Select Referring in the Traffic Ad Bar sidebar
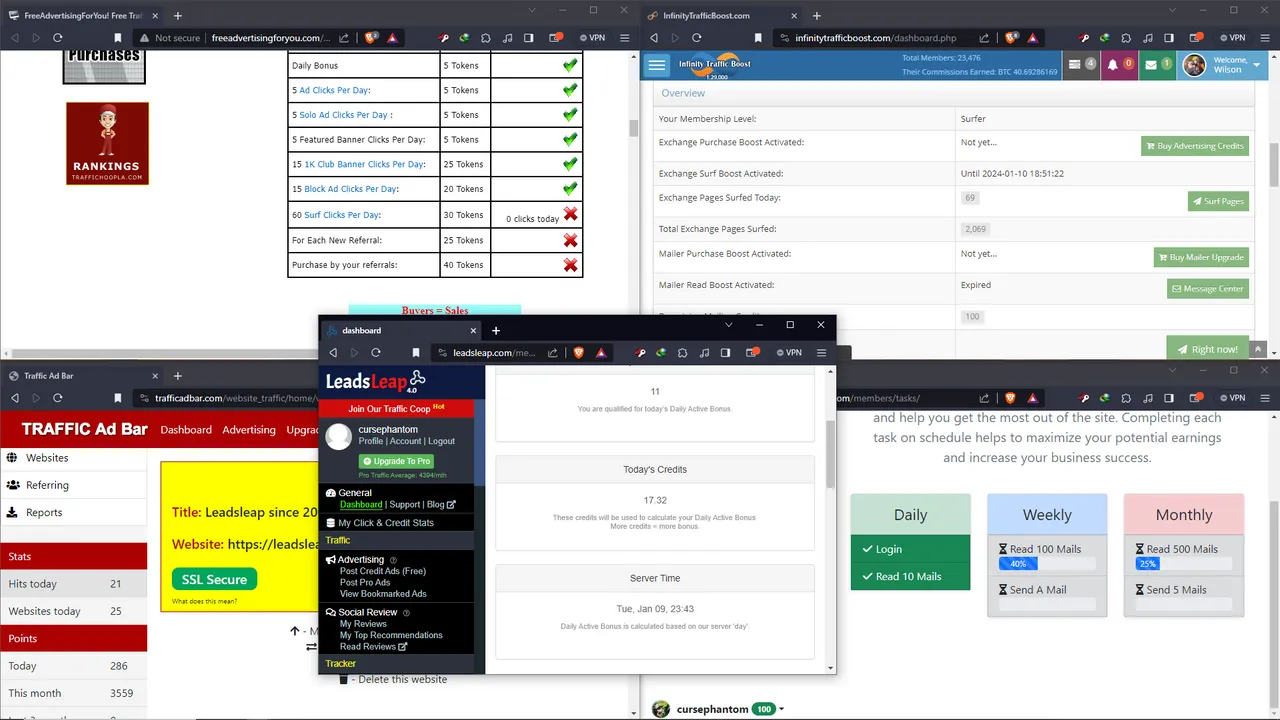Viewport: 1280px width, 720px height. click(x=73, y=485)
